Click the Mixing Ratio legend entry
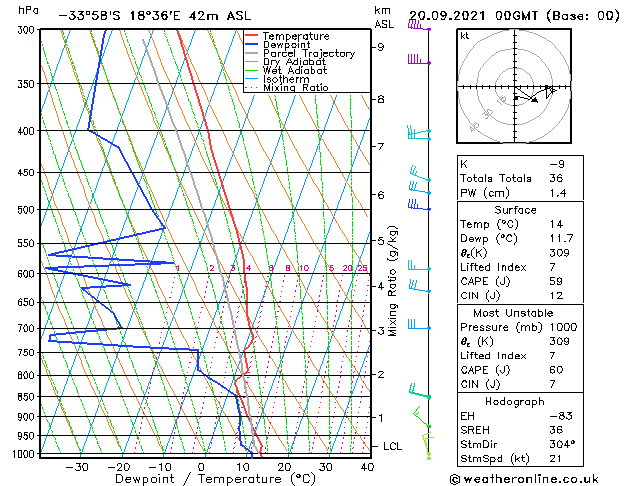629x486 pixels. tap(287, 87)
